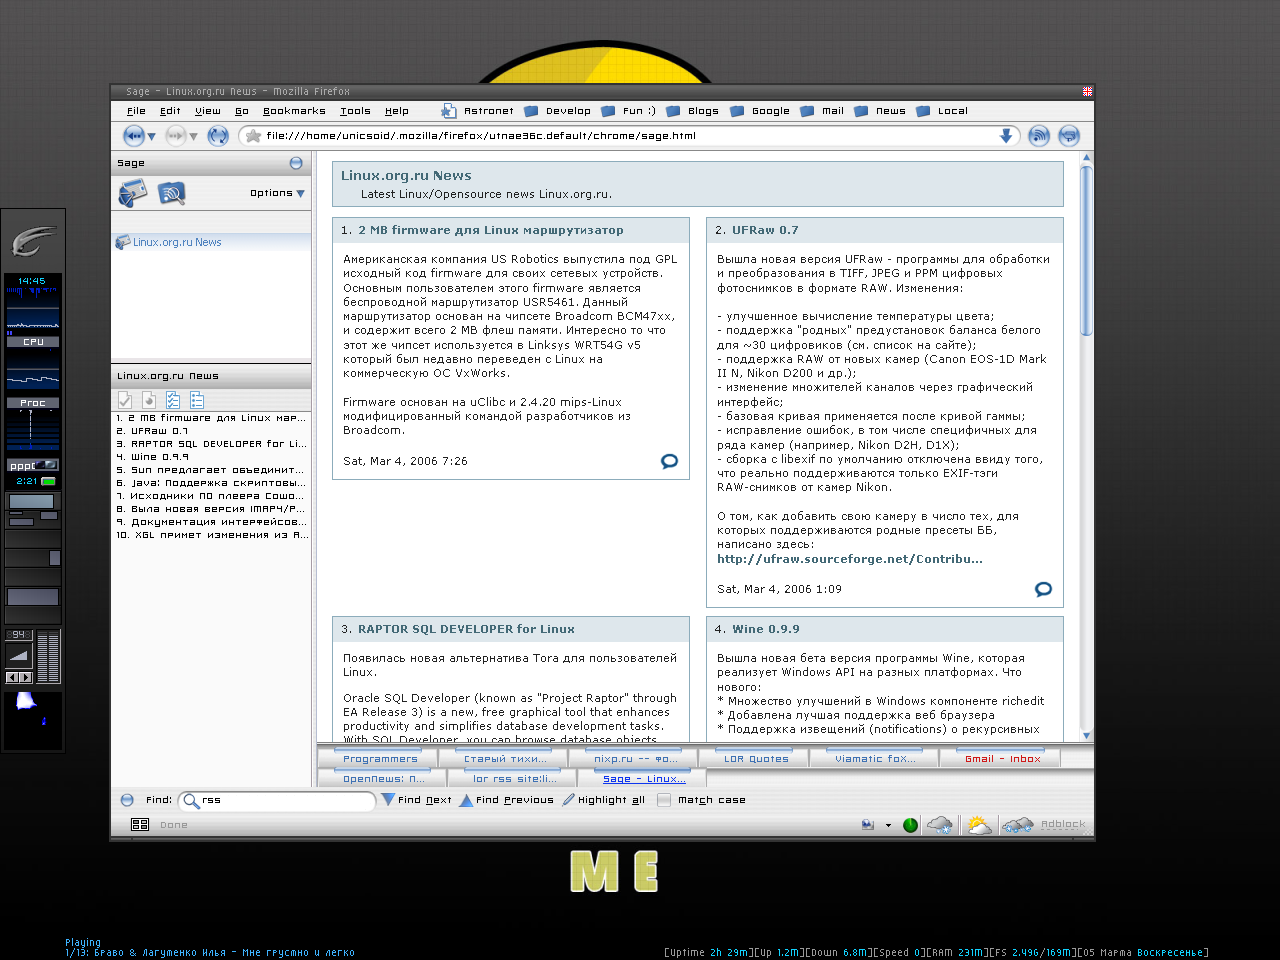Click the Adblock status bar label

1063,825
